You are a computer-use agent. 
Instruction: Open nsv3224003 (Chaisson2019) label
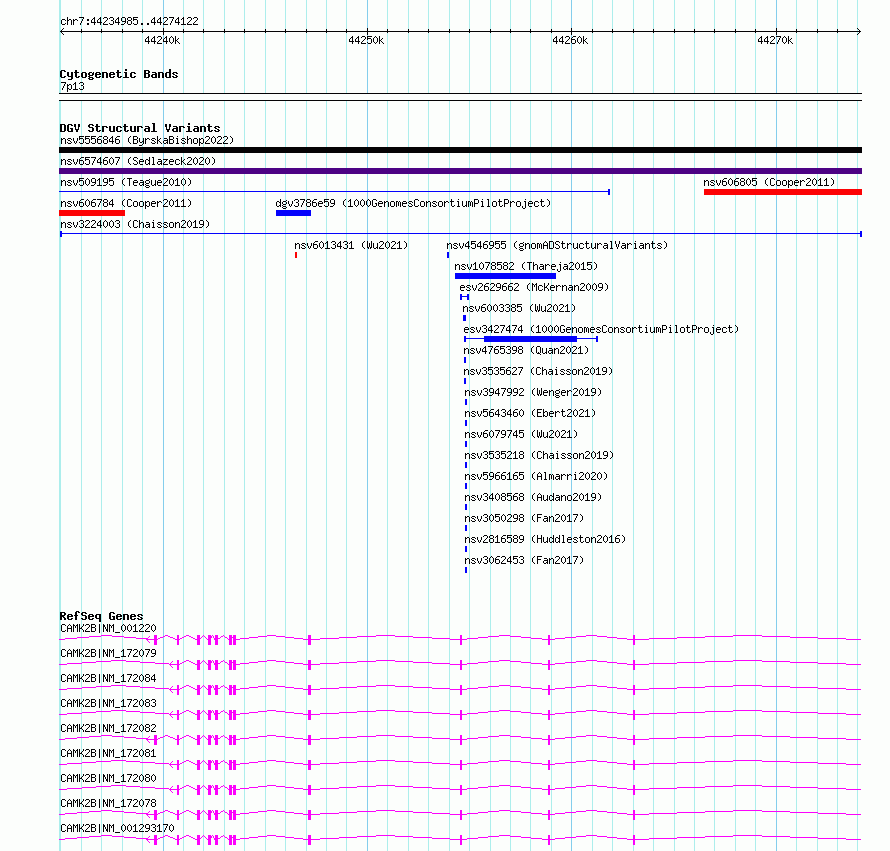coord(135,224)
